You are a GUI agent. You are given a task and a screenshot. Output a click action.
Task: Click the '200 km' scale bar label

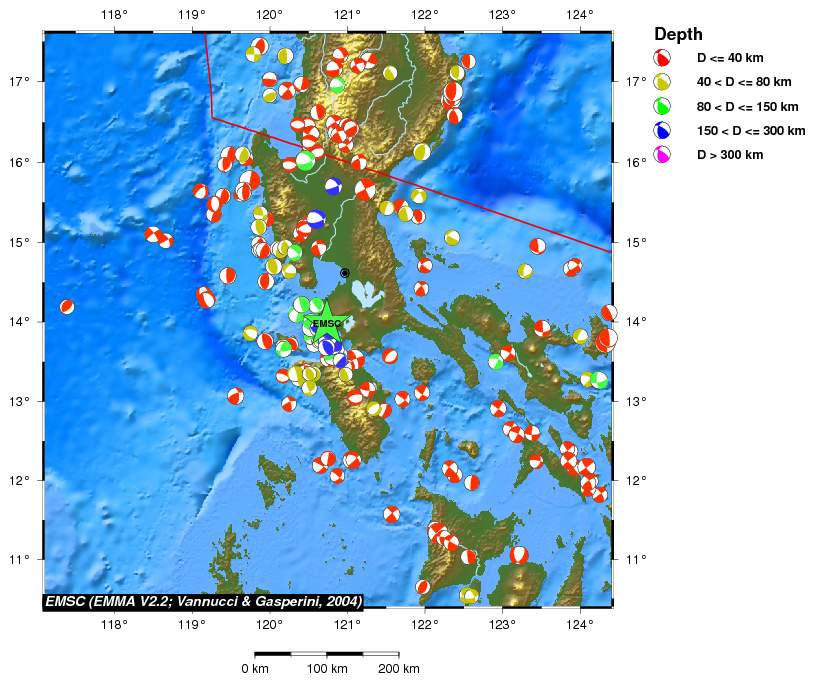coord(398,669)
